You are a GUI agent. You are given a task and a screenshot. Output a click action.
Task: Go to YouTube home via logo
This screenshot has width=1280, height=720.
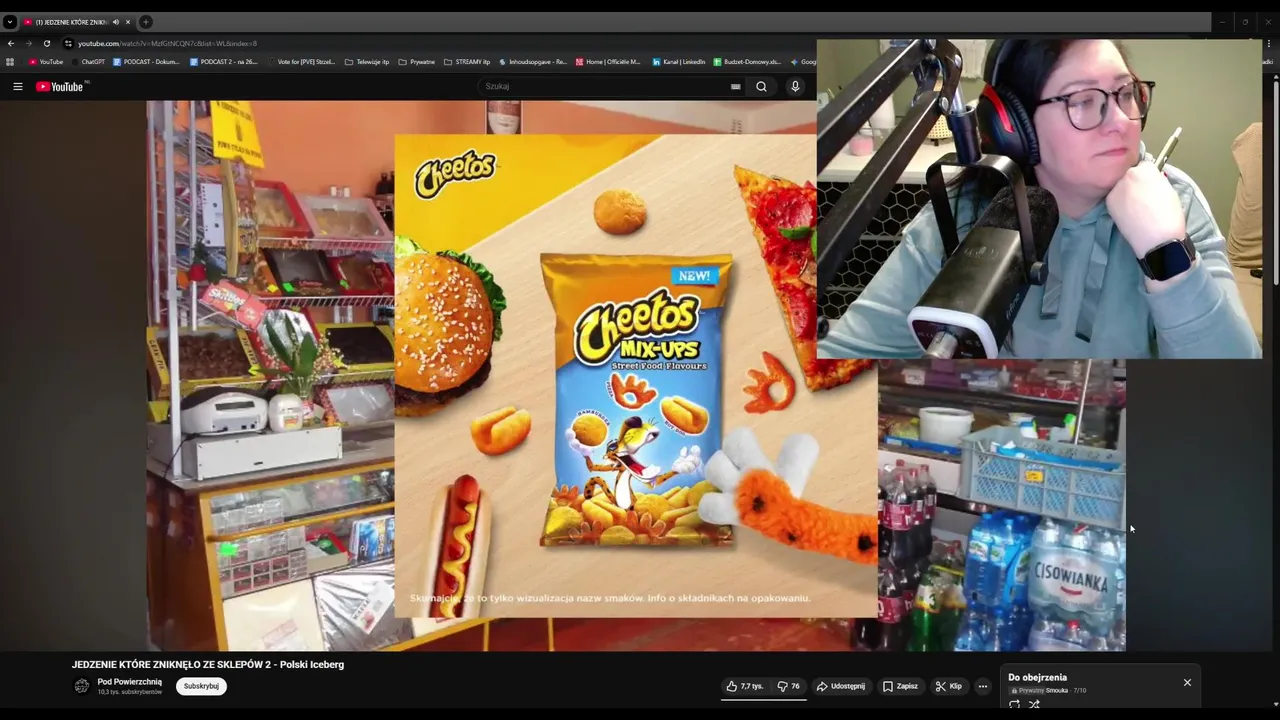pos(62,87)
